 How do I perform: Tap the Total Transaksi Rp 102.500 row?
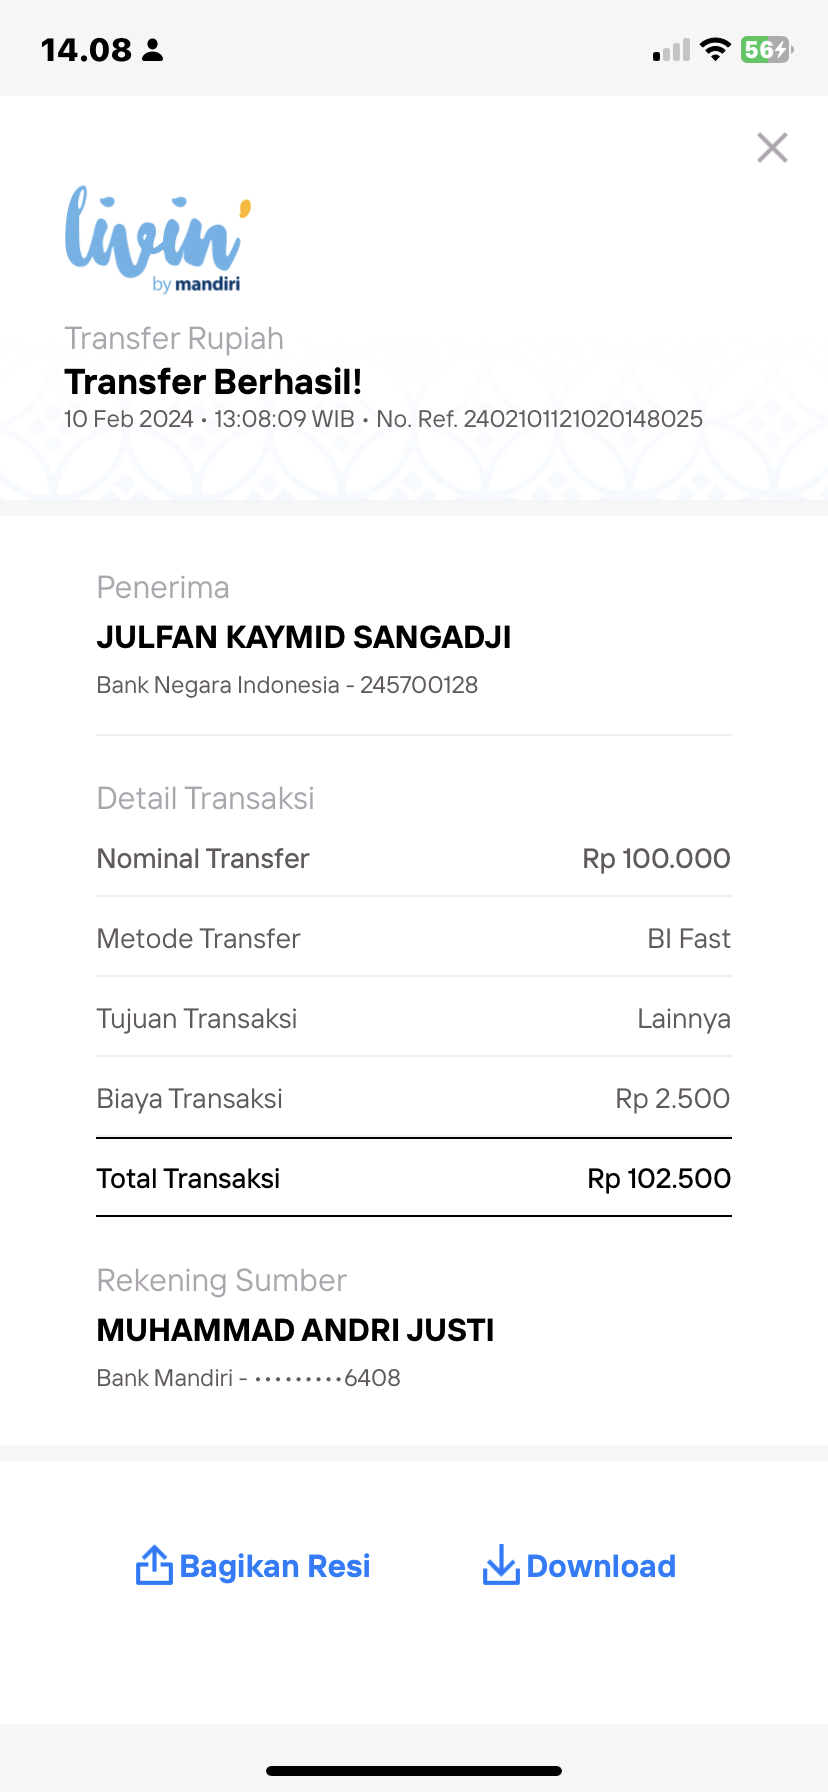coord(414,1178)
